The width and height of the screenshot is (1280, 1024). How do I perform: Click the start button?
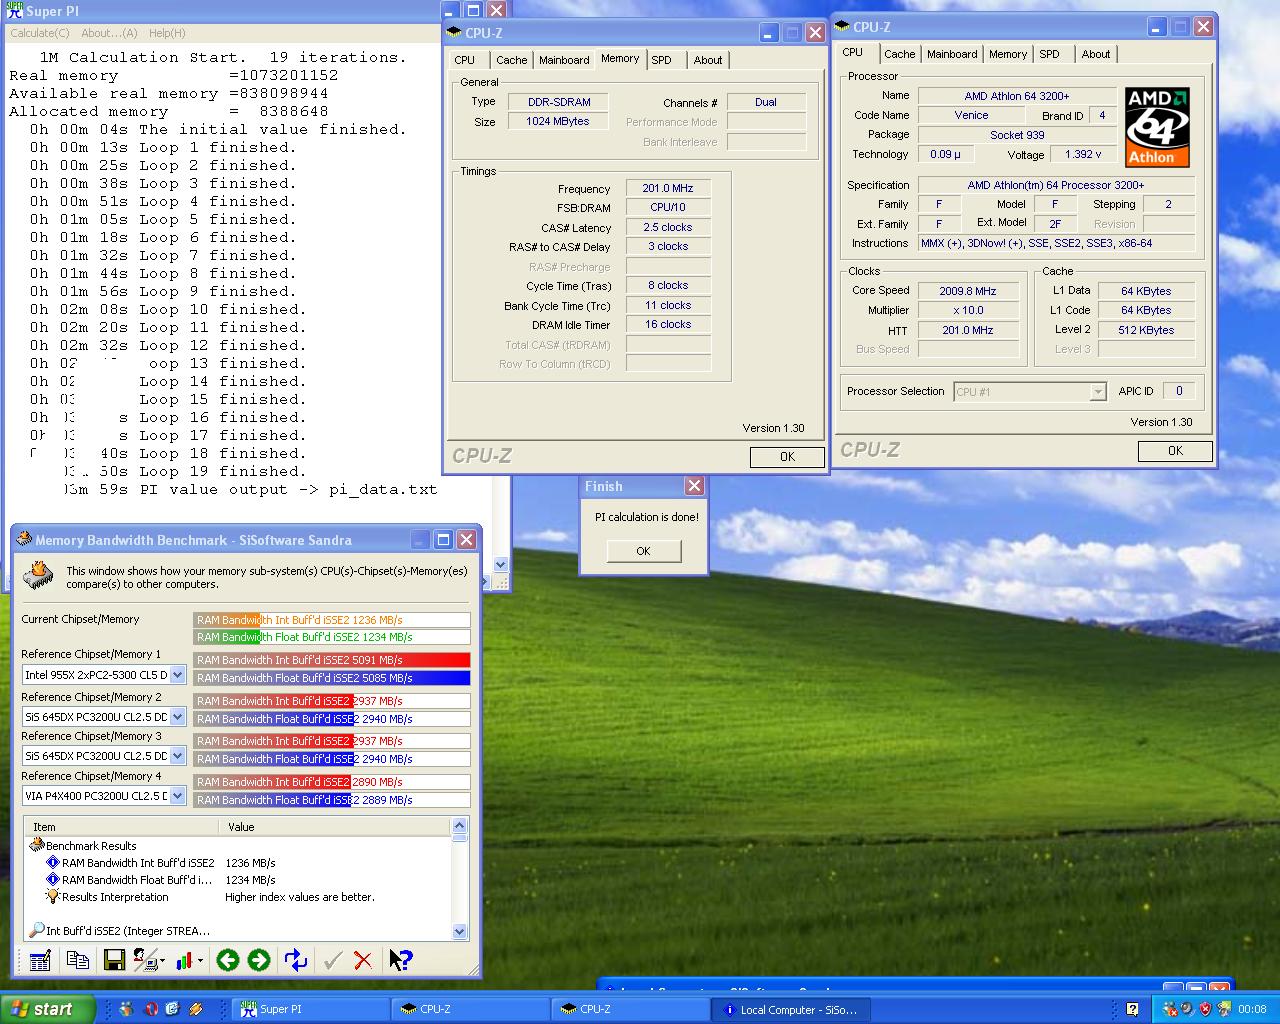48,1009
